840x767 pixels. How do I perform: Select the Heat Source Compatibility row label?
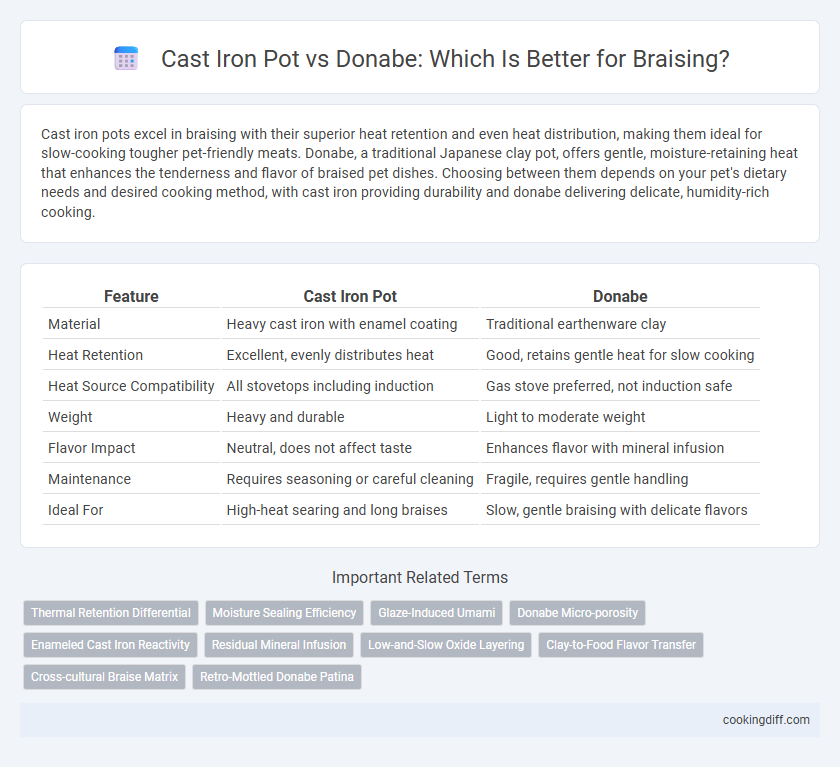click(x=131, y=386)
